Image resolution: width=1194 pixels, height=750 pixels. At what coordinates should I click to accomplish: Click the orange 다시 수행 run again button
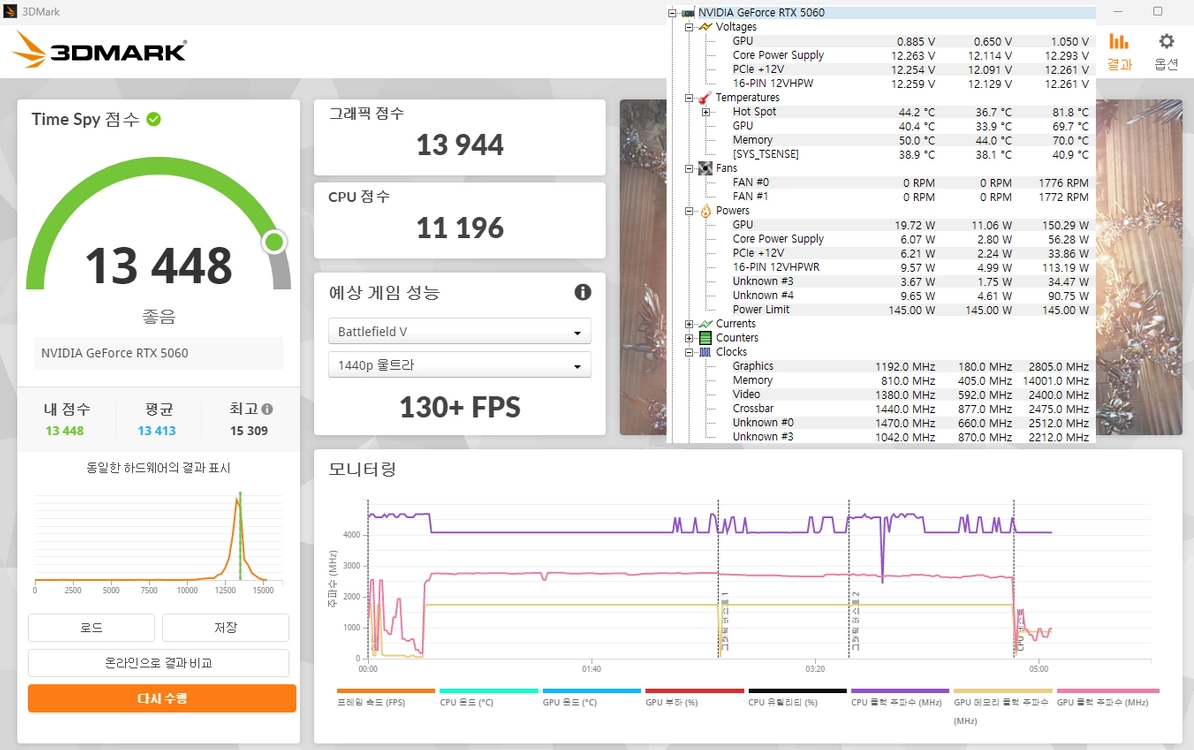(x=162, y=698)
